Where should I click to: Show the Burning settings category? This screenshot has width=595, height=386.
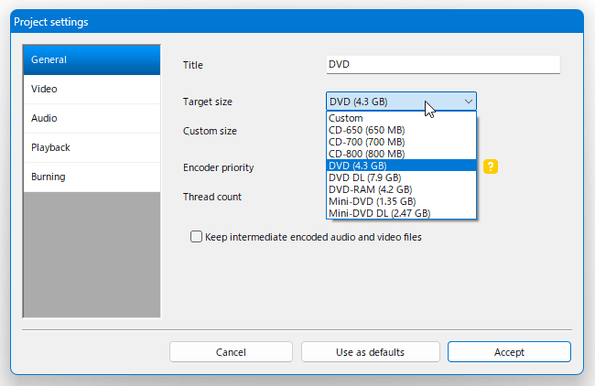(x=91, y=176)
